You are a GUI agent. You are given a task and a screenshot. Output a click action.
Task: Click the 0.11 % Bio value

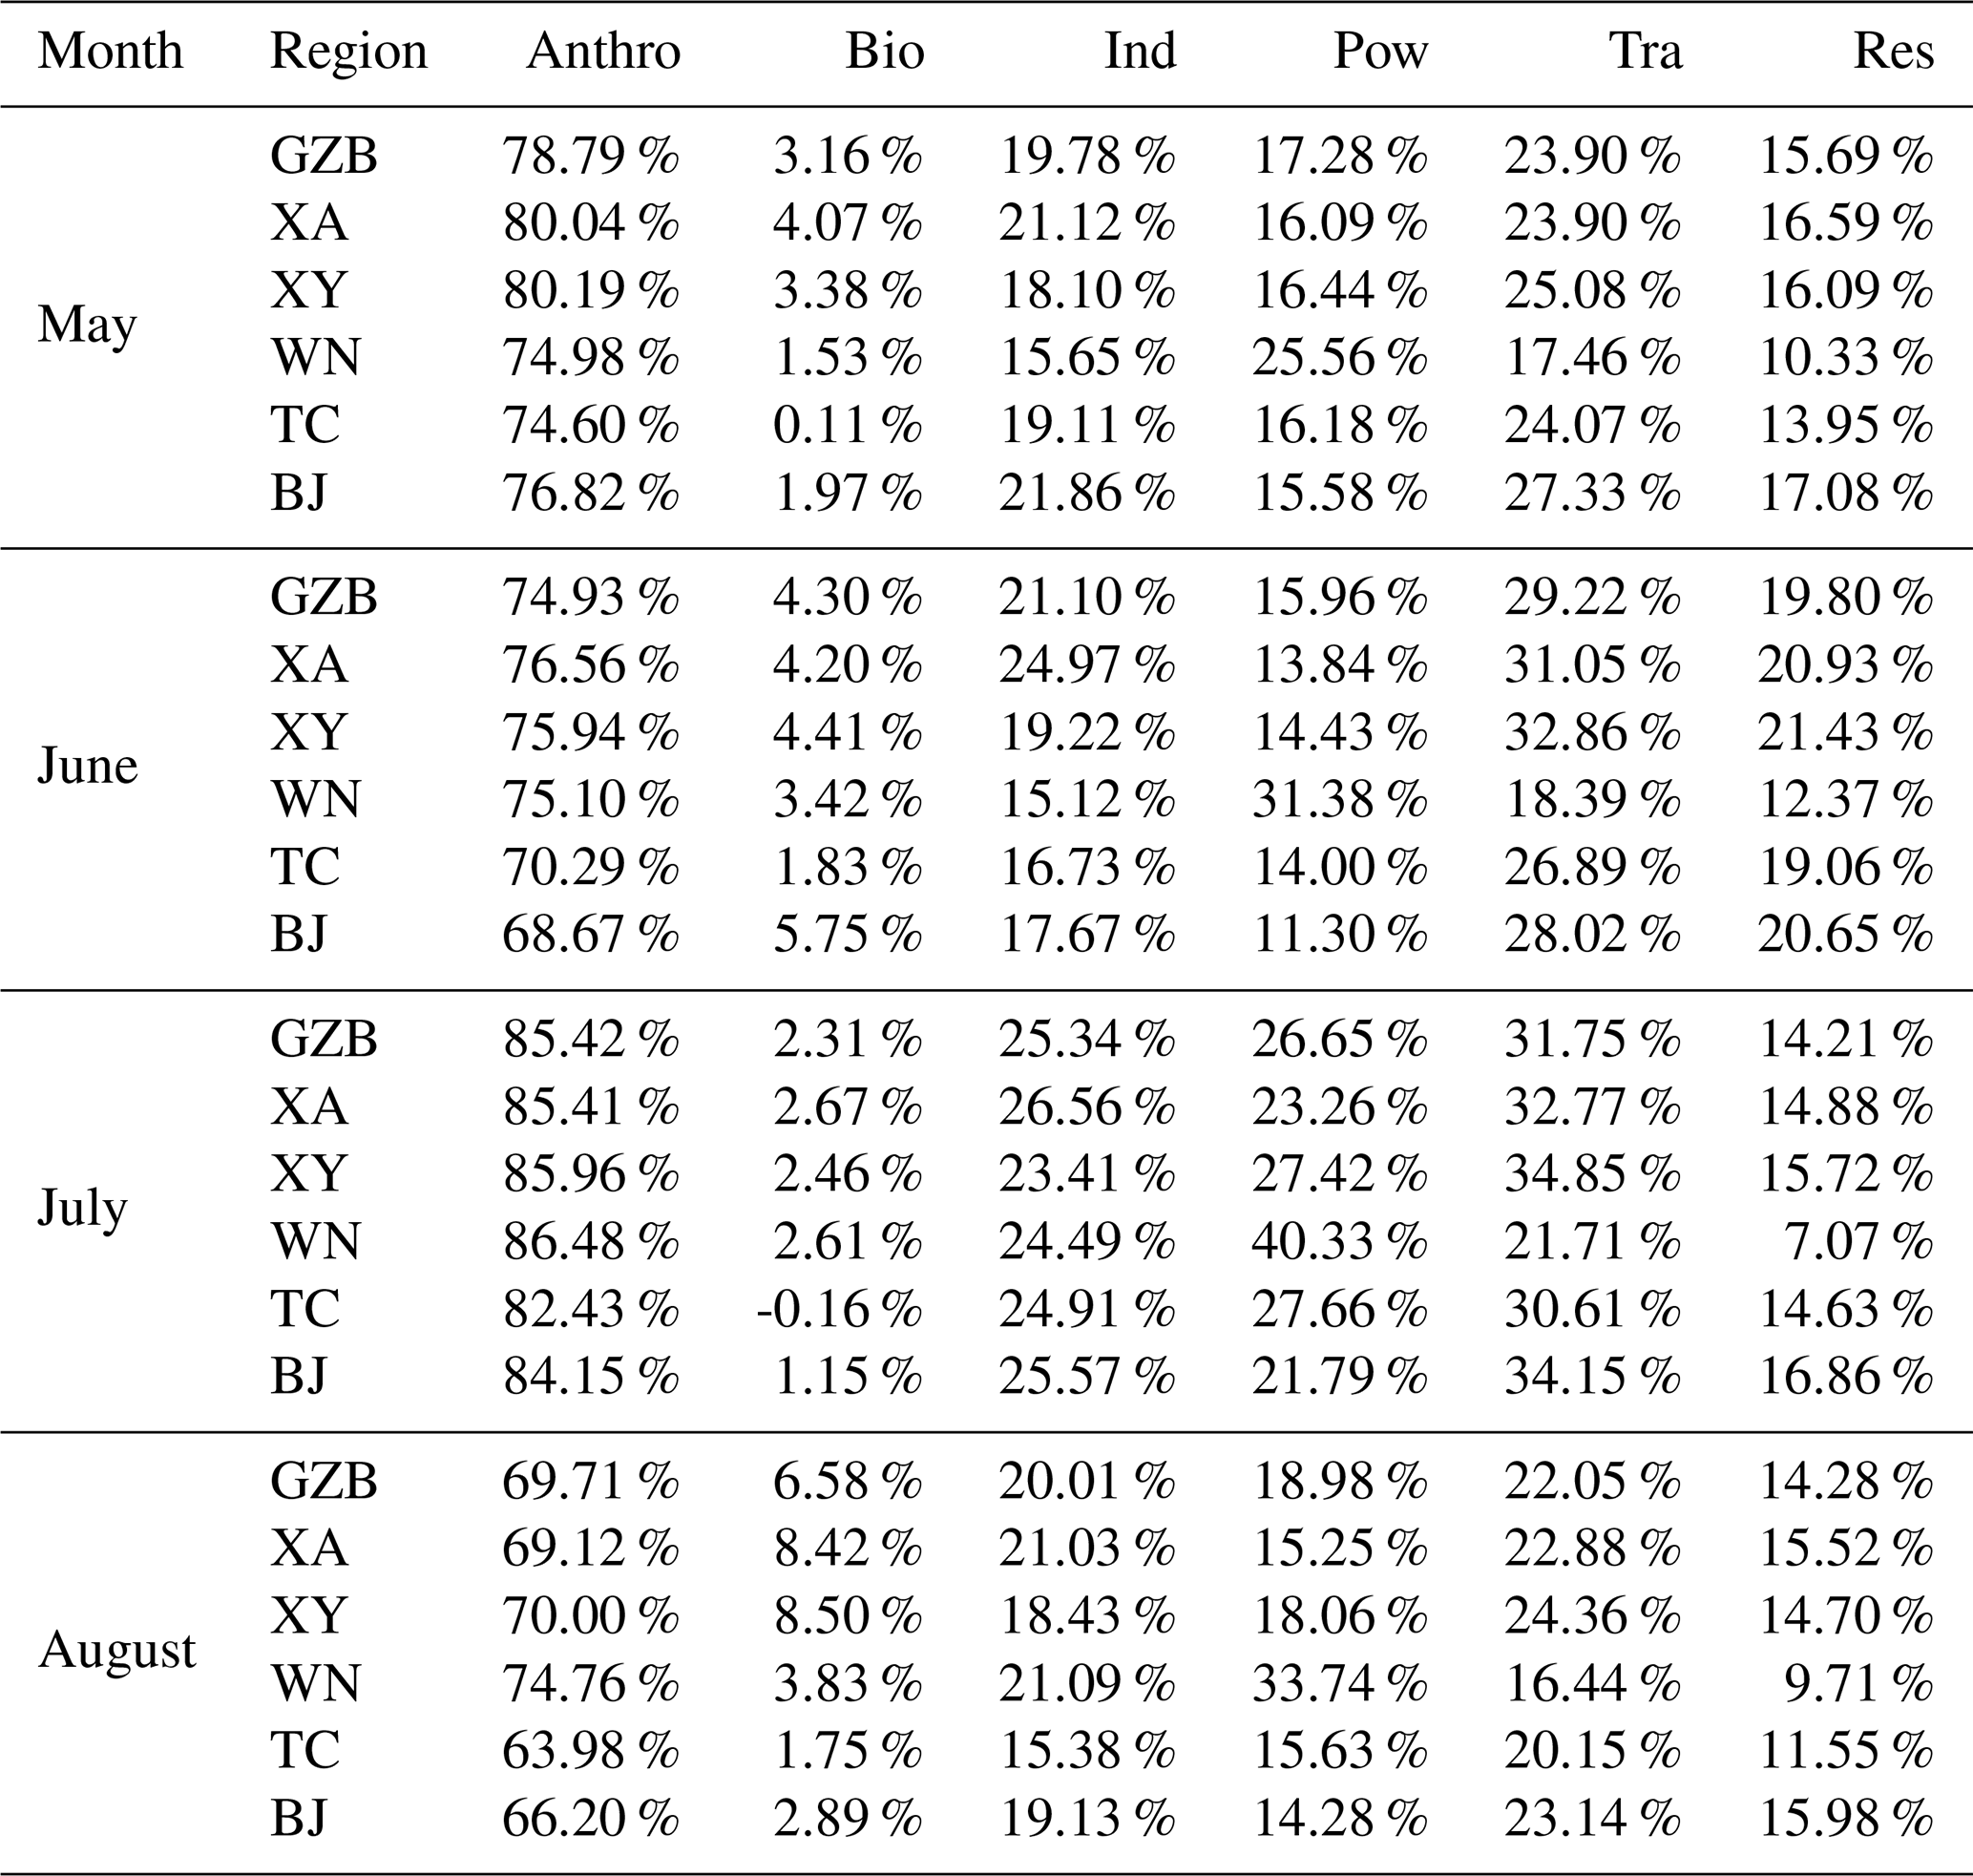(x=846, y=425)
